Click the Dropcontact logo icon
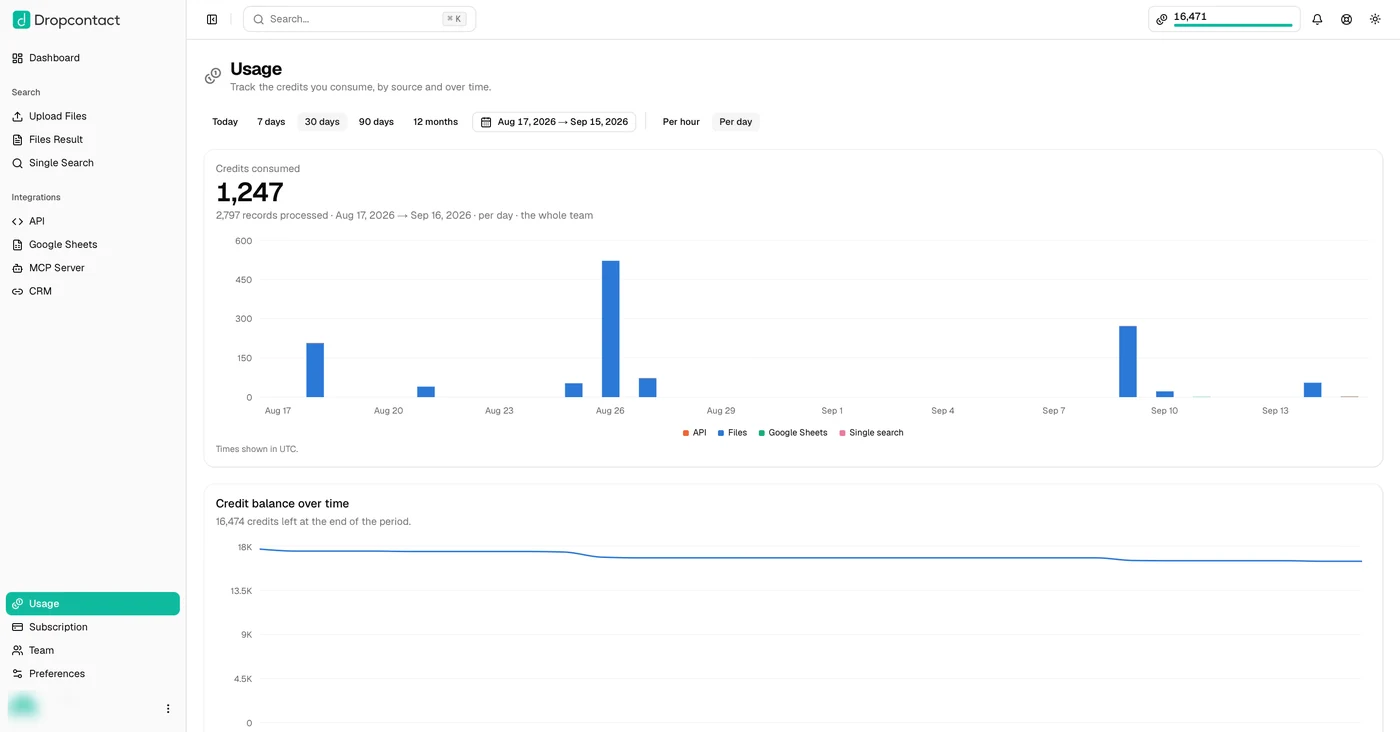This screenshot has height=732, width=1400. click(21, 20)
